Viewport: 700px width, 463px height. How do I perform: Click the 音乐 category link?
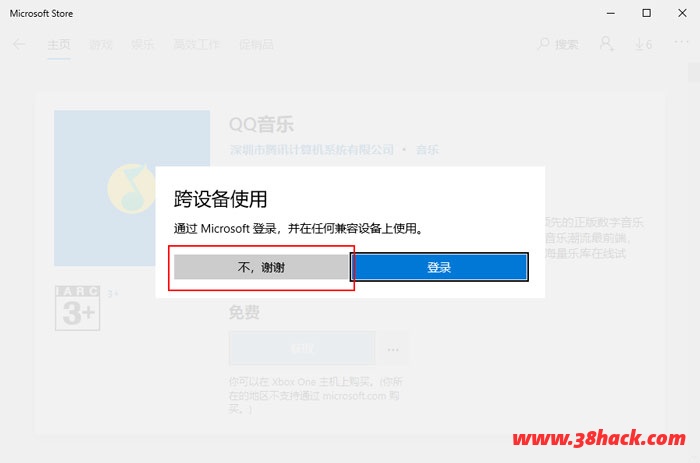coord(427,150)
